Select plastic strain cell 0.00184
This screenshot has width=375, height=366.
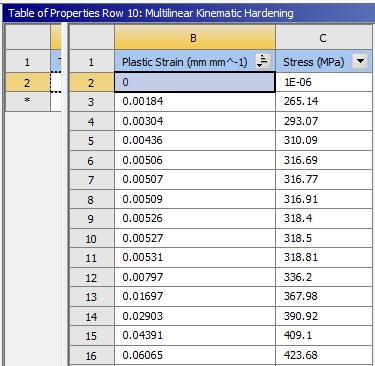(195, 101)
